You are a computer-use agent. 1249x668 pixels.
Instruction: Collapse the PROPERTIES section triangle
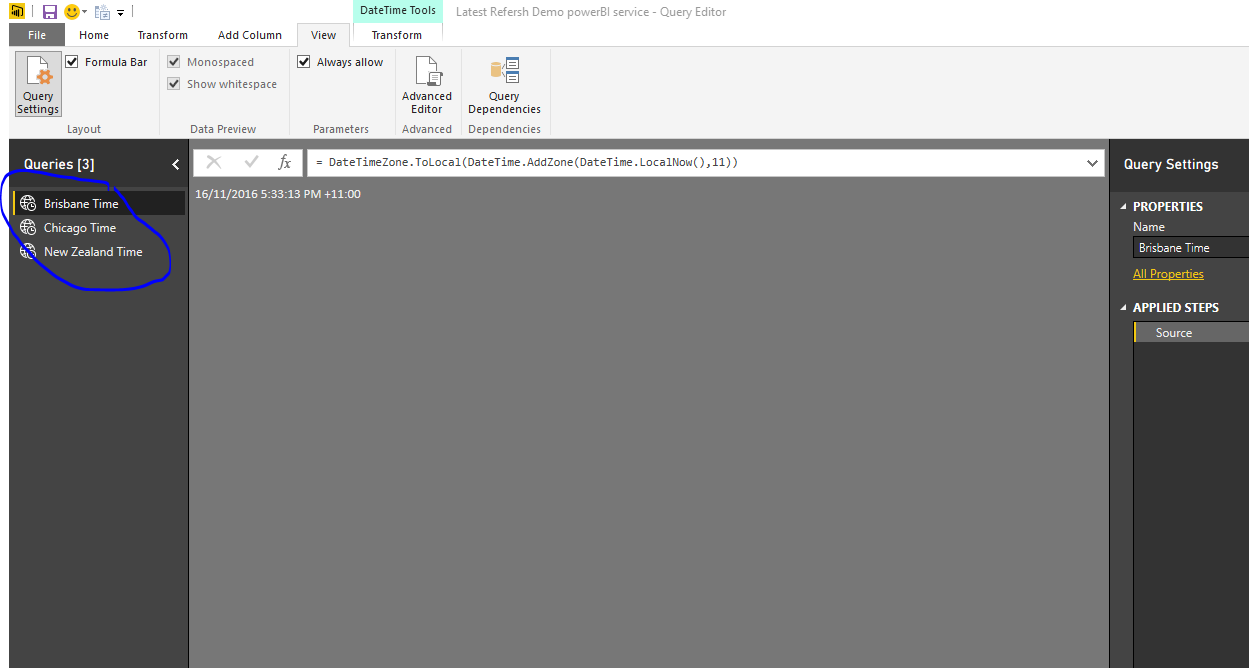[1123, 207]
